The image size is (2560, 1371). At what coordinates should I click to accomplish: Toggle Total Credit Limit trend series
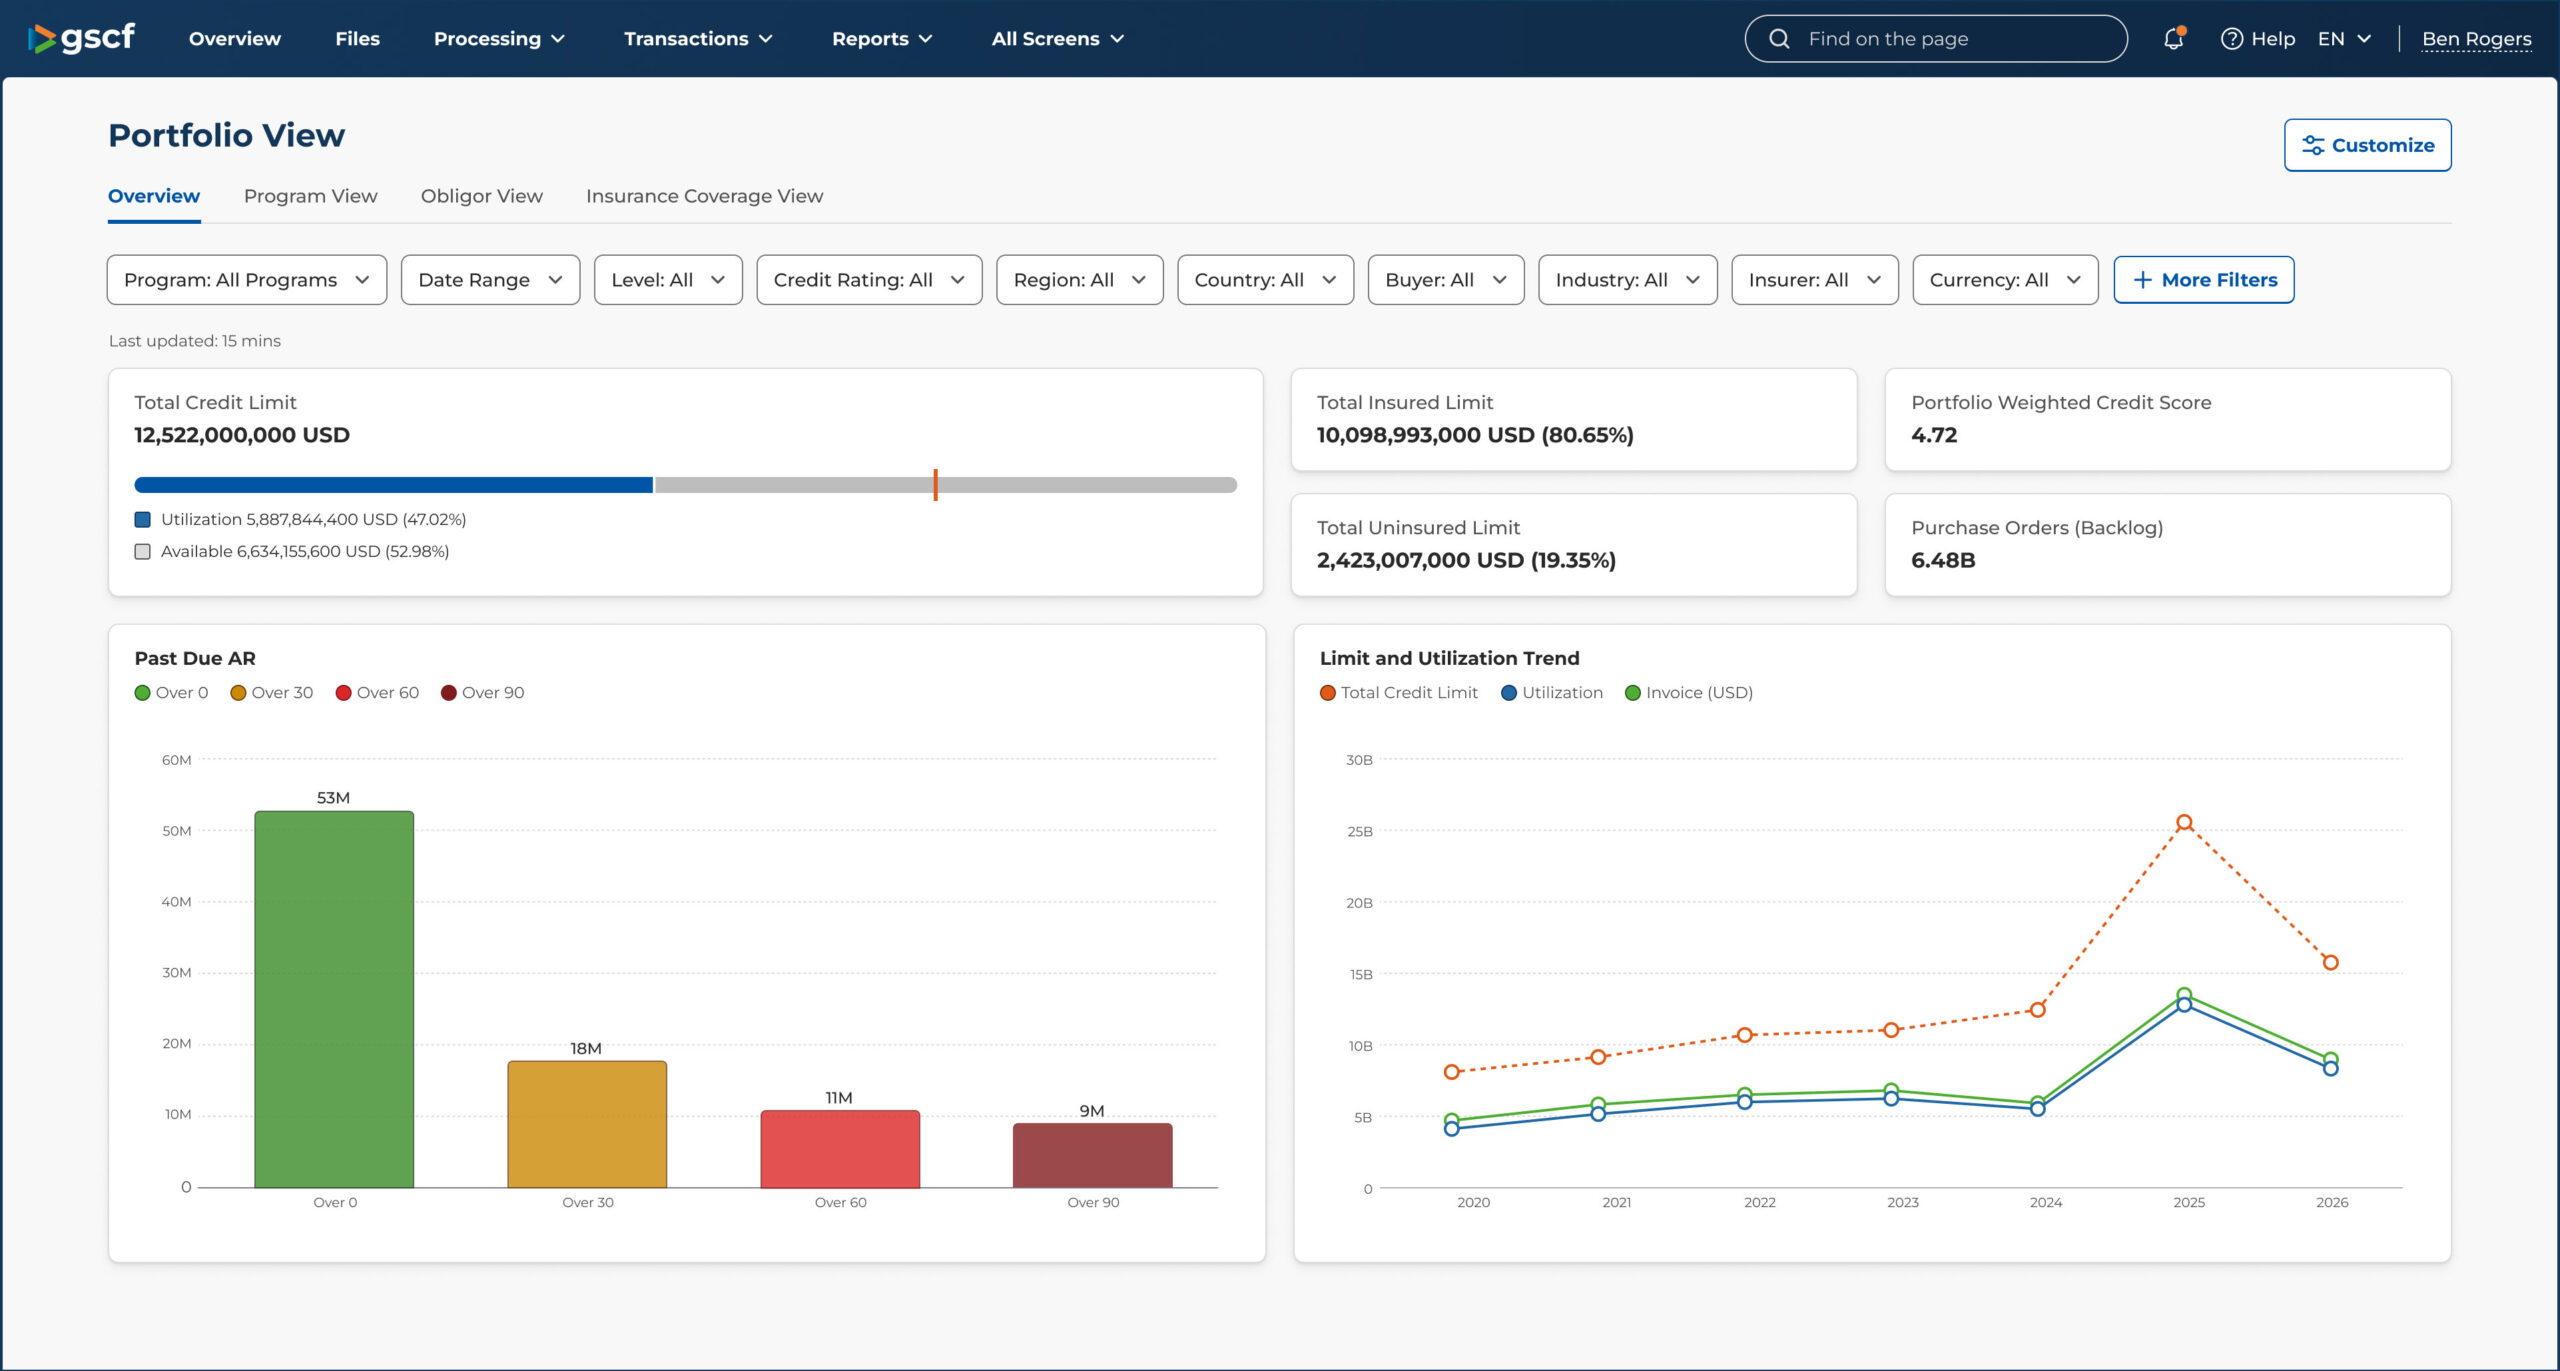pyautogui.click(x=1398, y=693)
